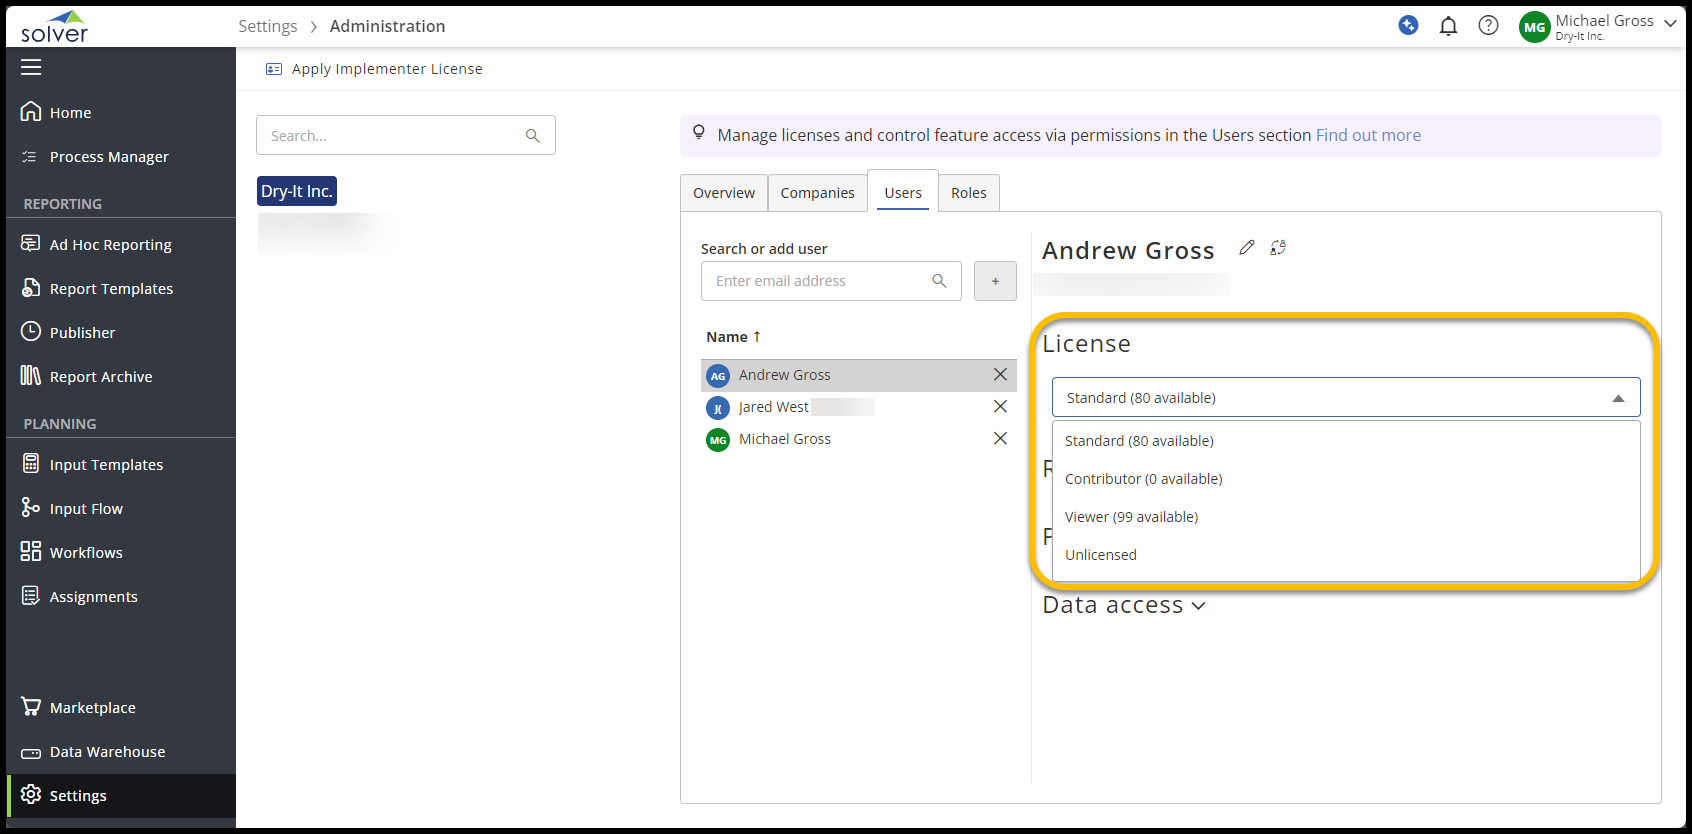
Task: Select Viewer (99 available) license option
Action: point(1131,517)
